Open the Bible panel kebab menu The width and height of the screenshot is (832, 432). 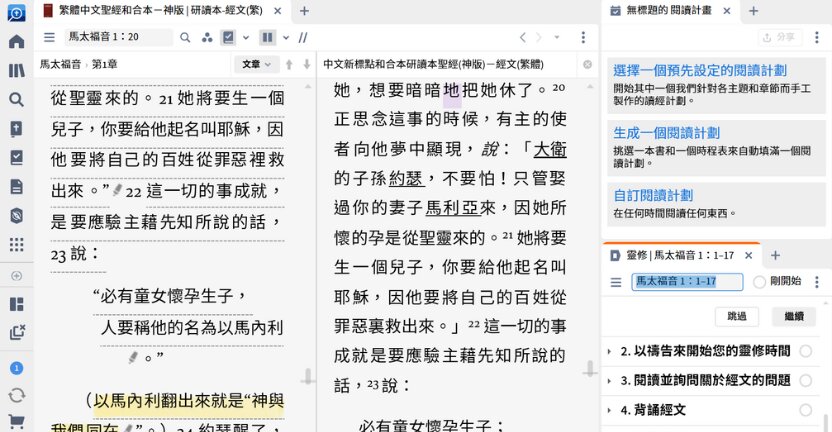pyautogui.click(x=583, y=37)
